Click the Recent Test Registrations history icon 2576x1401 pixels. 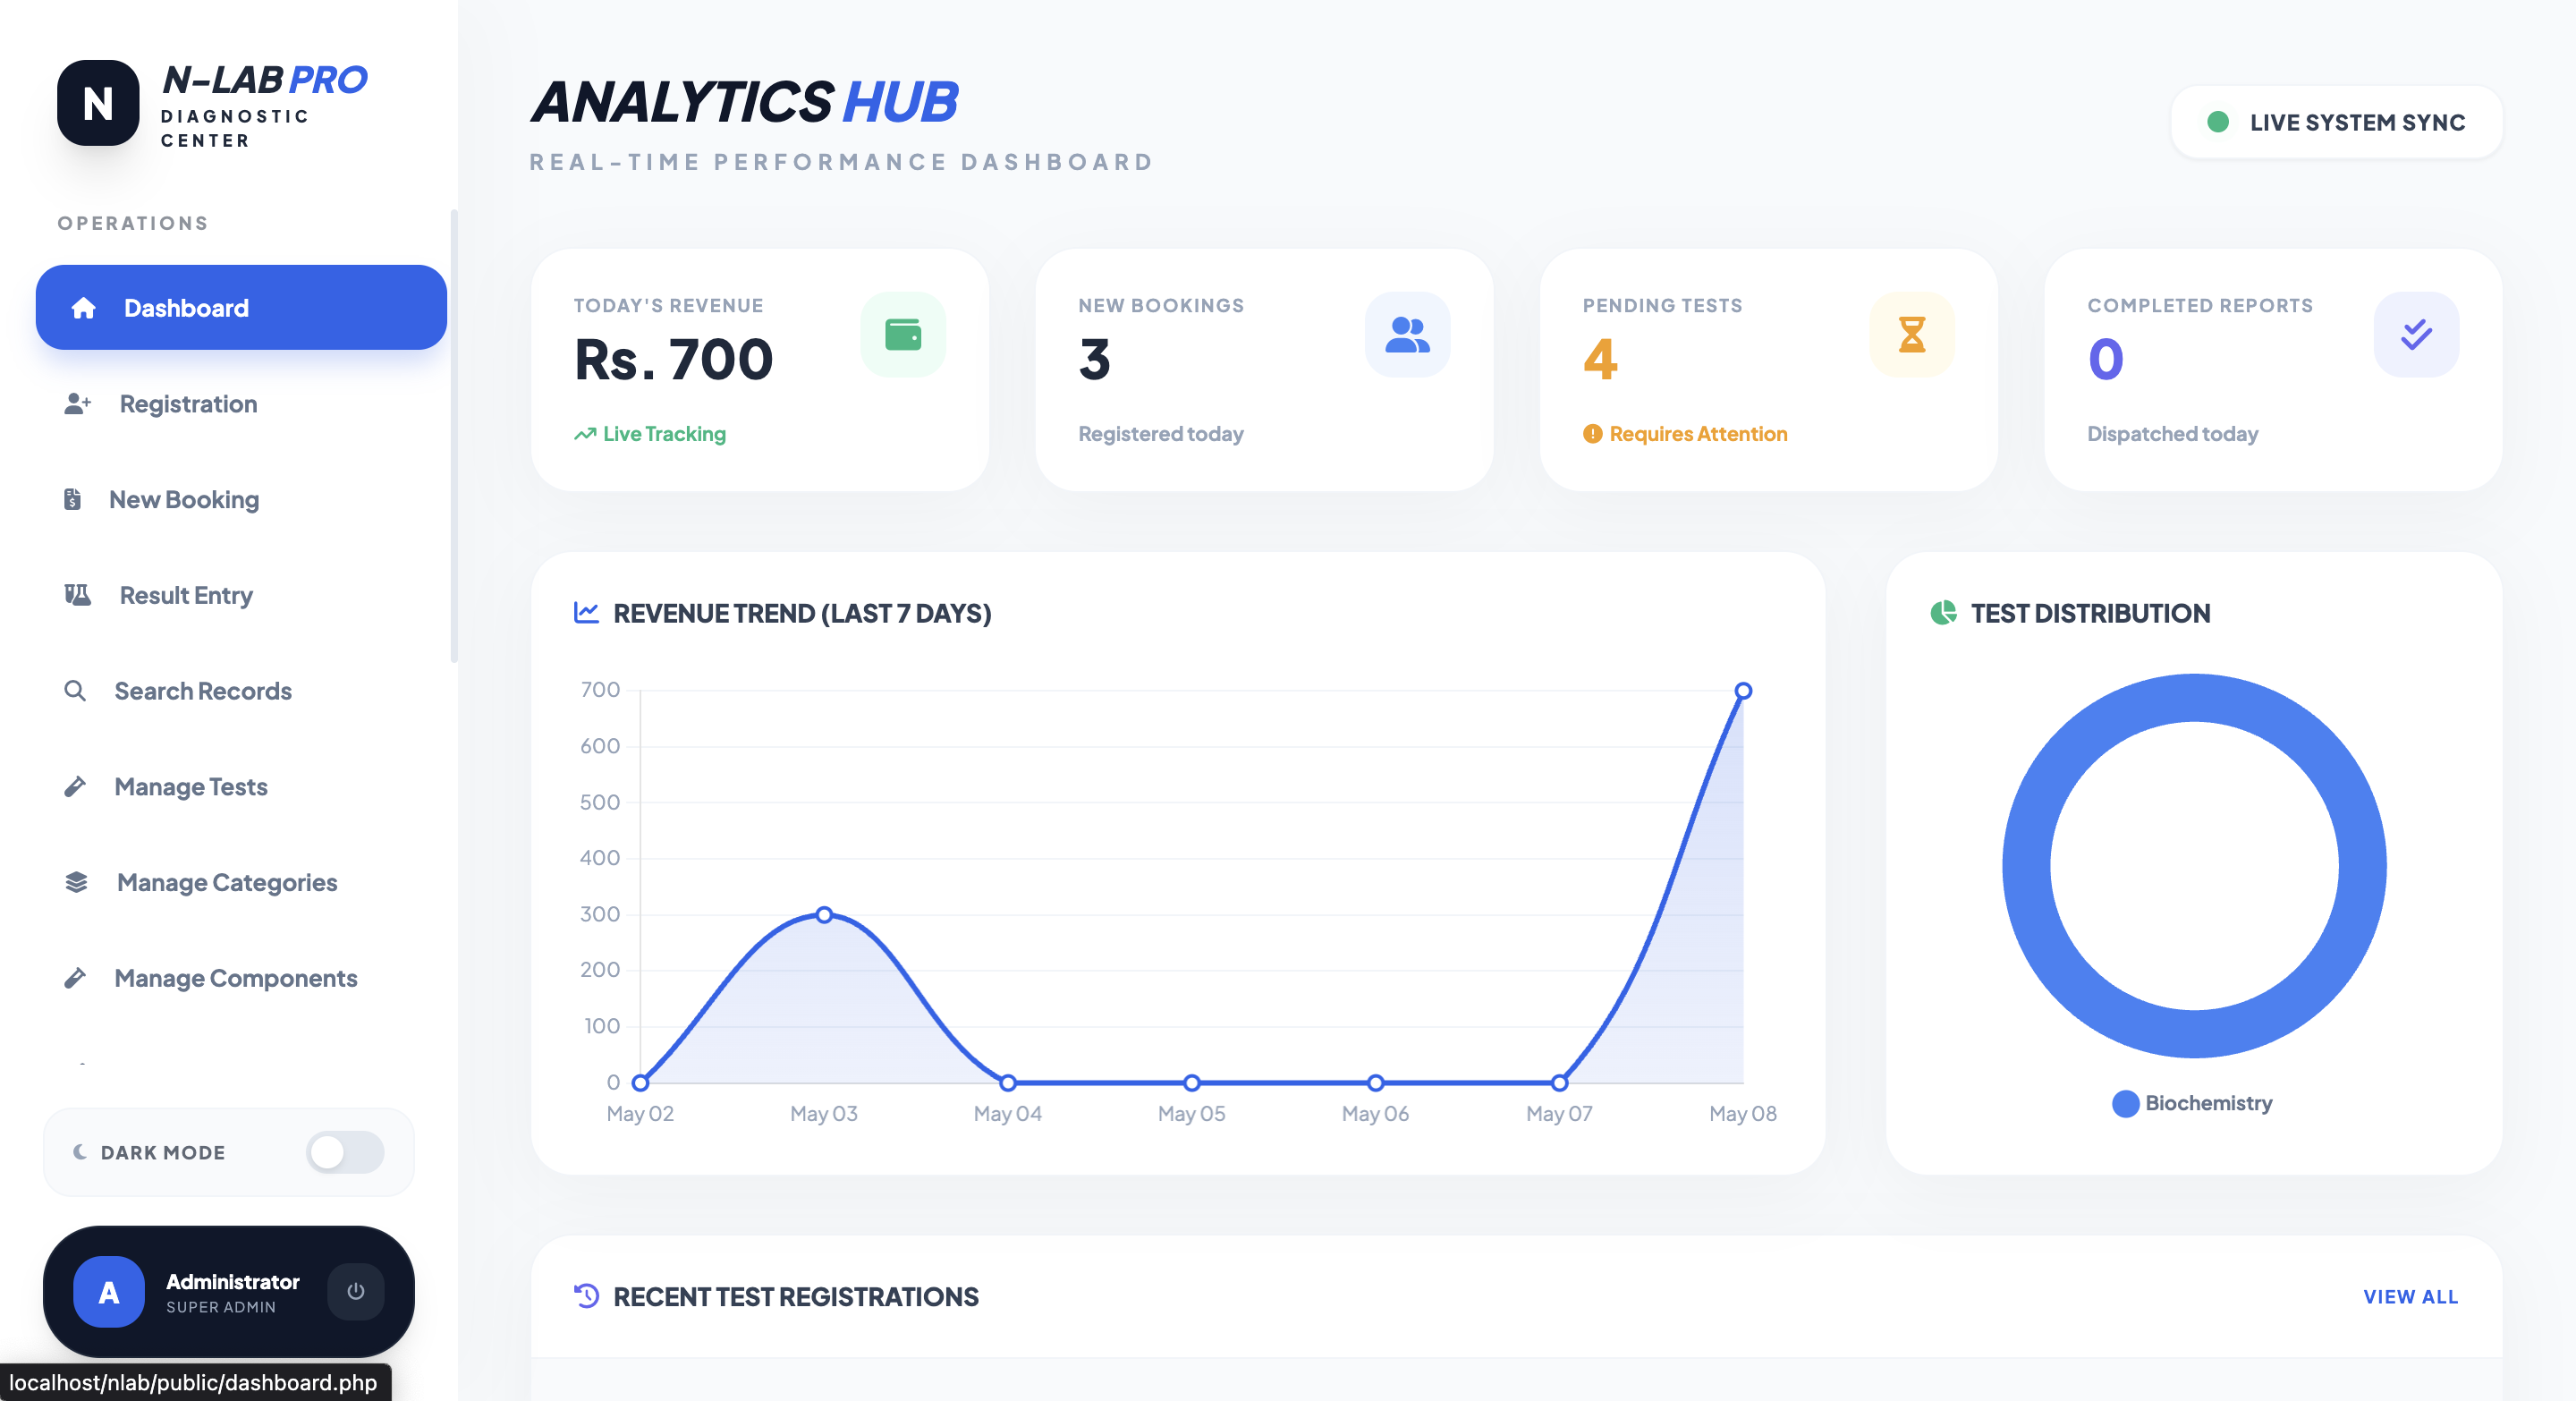tap(587, 1296)
